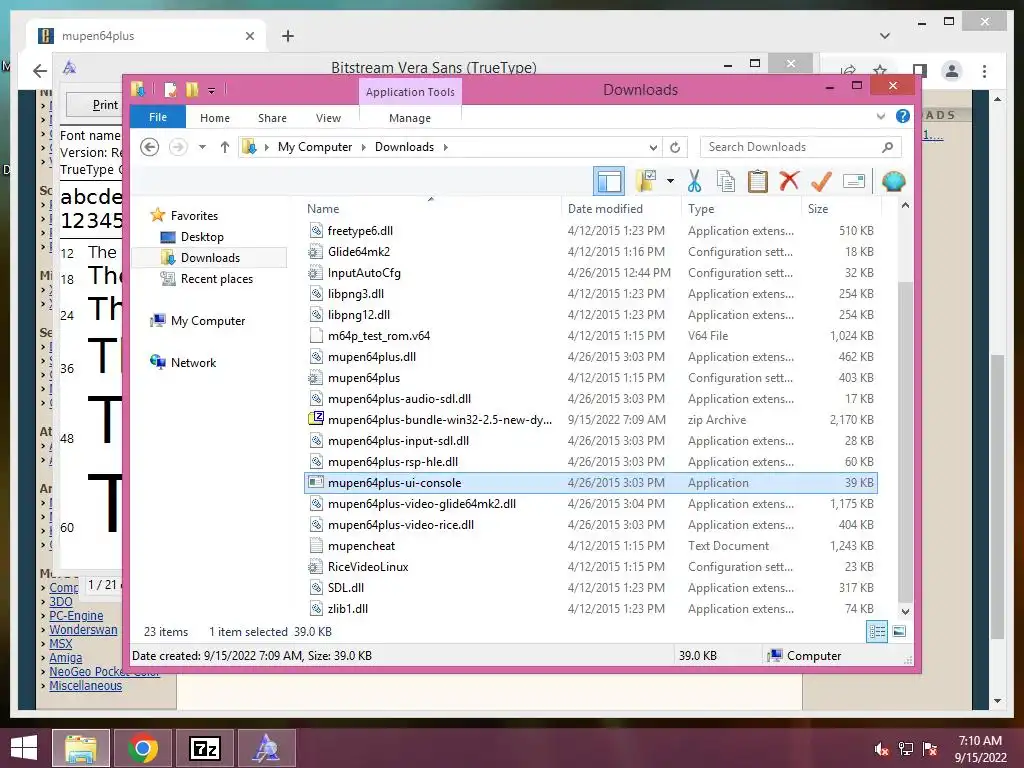Open the address bar history dropdown
The width and height of the screenshot is (1024, 768).
653,147
